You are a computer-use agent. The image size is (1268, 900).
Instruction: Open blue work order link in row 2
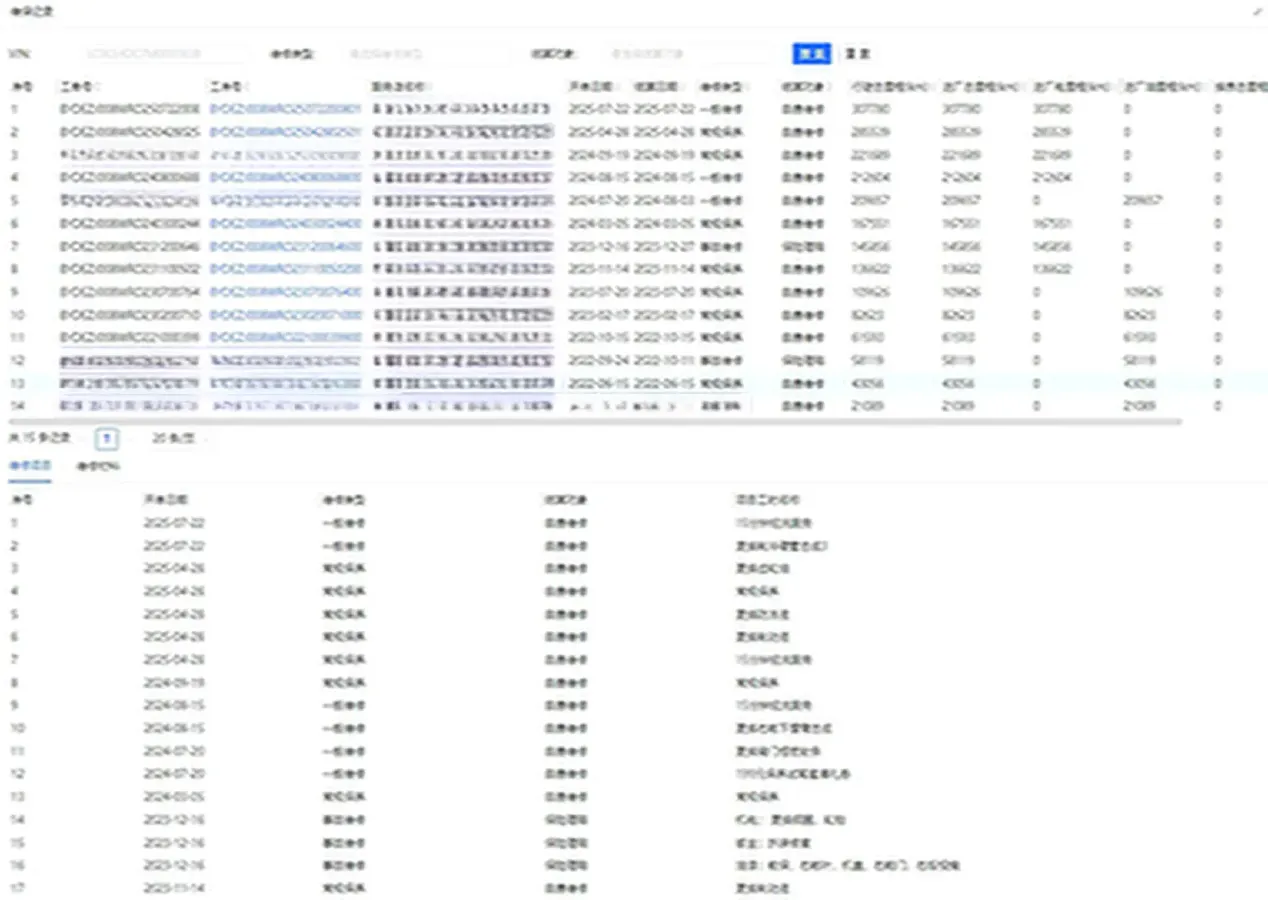tap(285, 131)
